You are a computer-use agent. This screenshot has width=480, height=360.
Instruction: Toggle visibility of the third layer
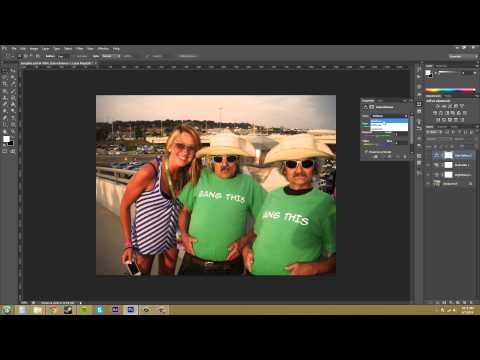point(428,175)
